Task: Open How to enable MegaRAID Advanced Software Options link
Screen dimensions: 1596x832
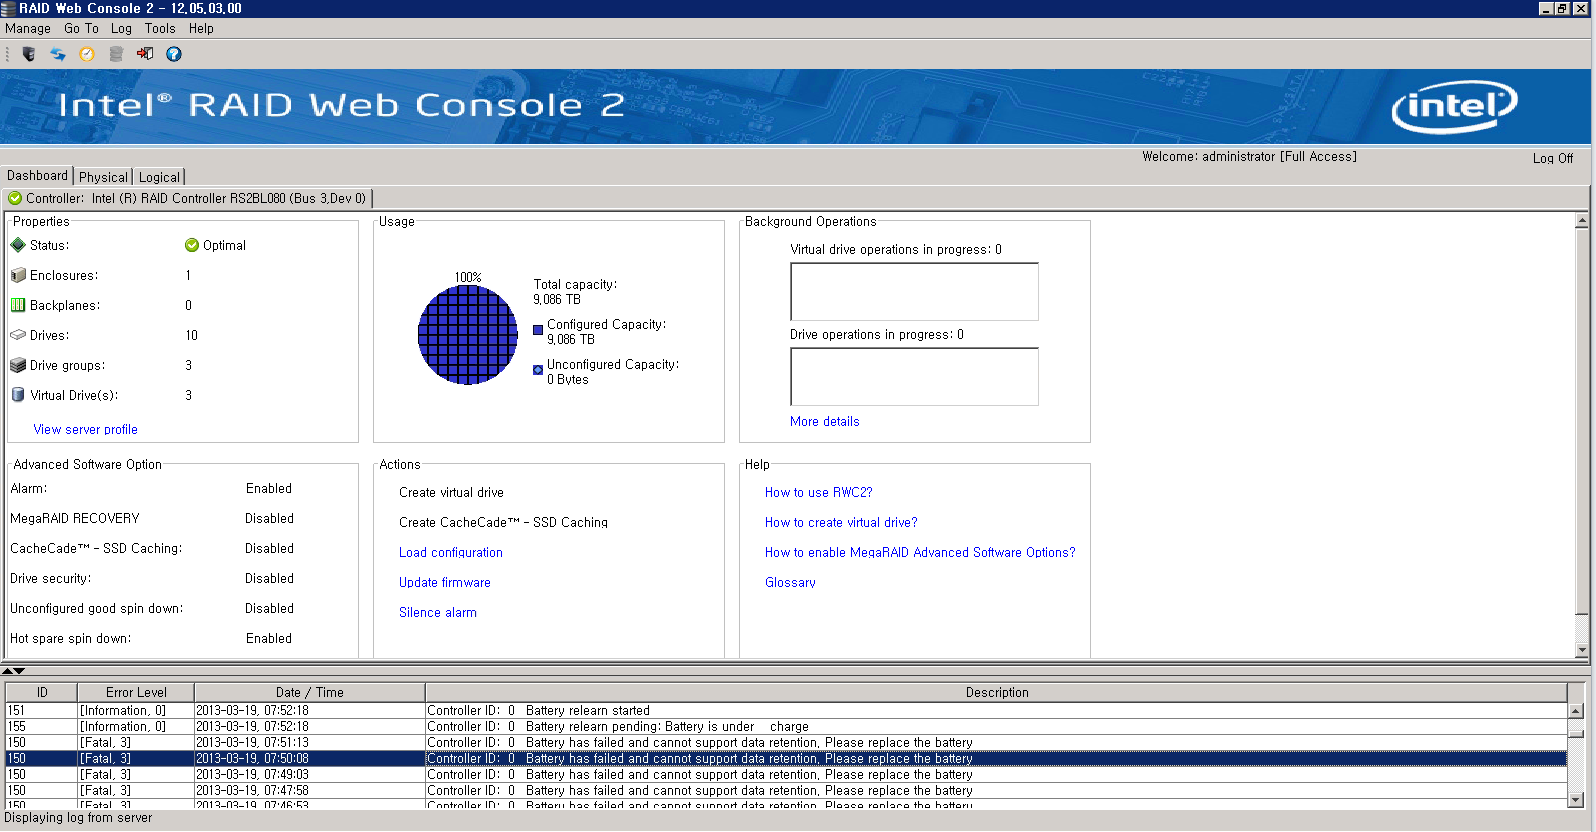Action: click(919, 552)
